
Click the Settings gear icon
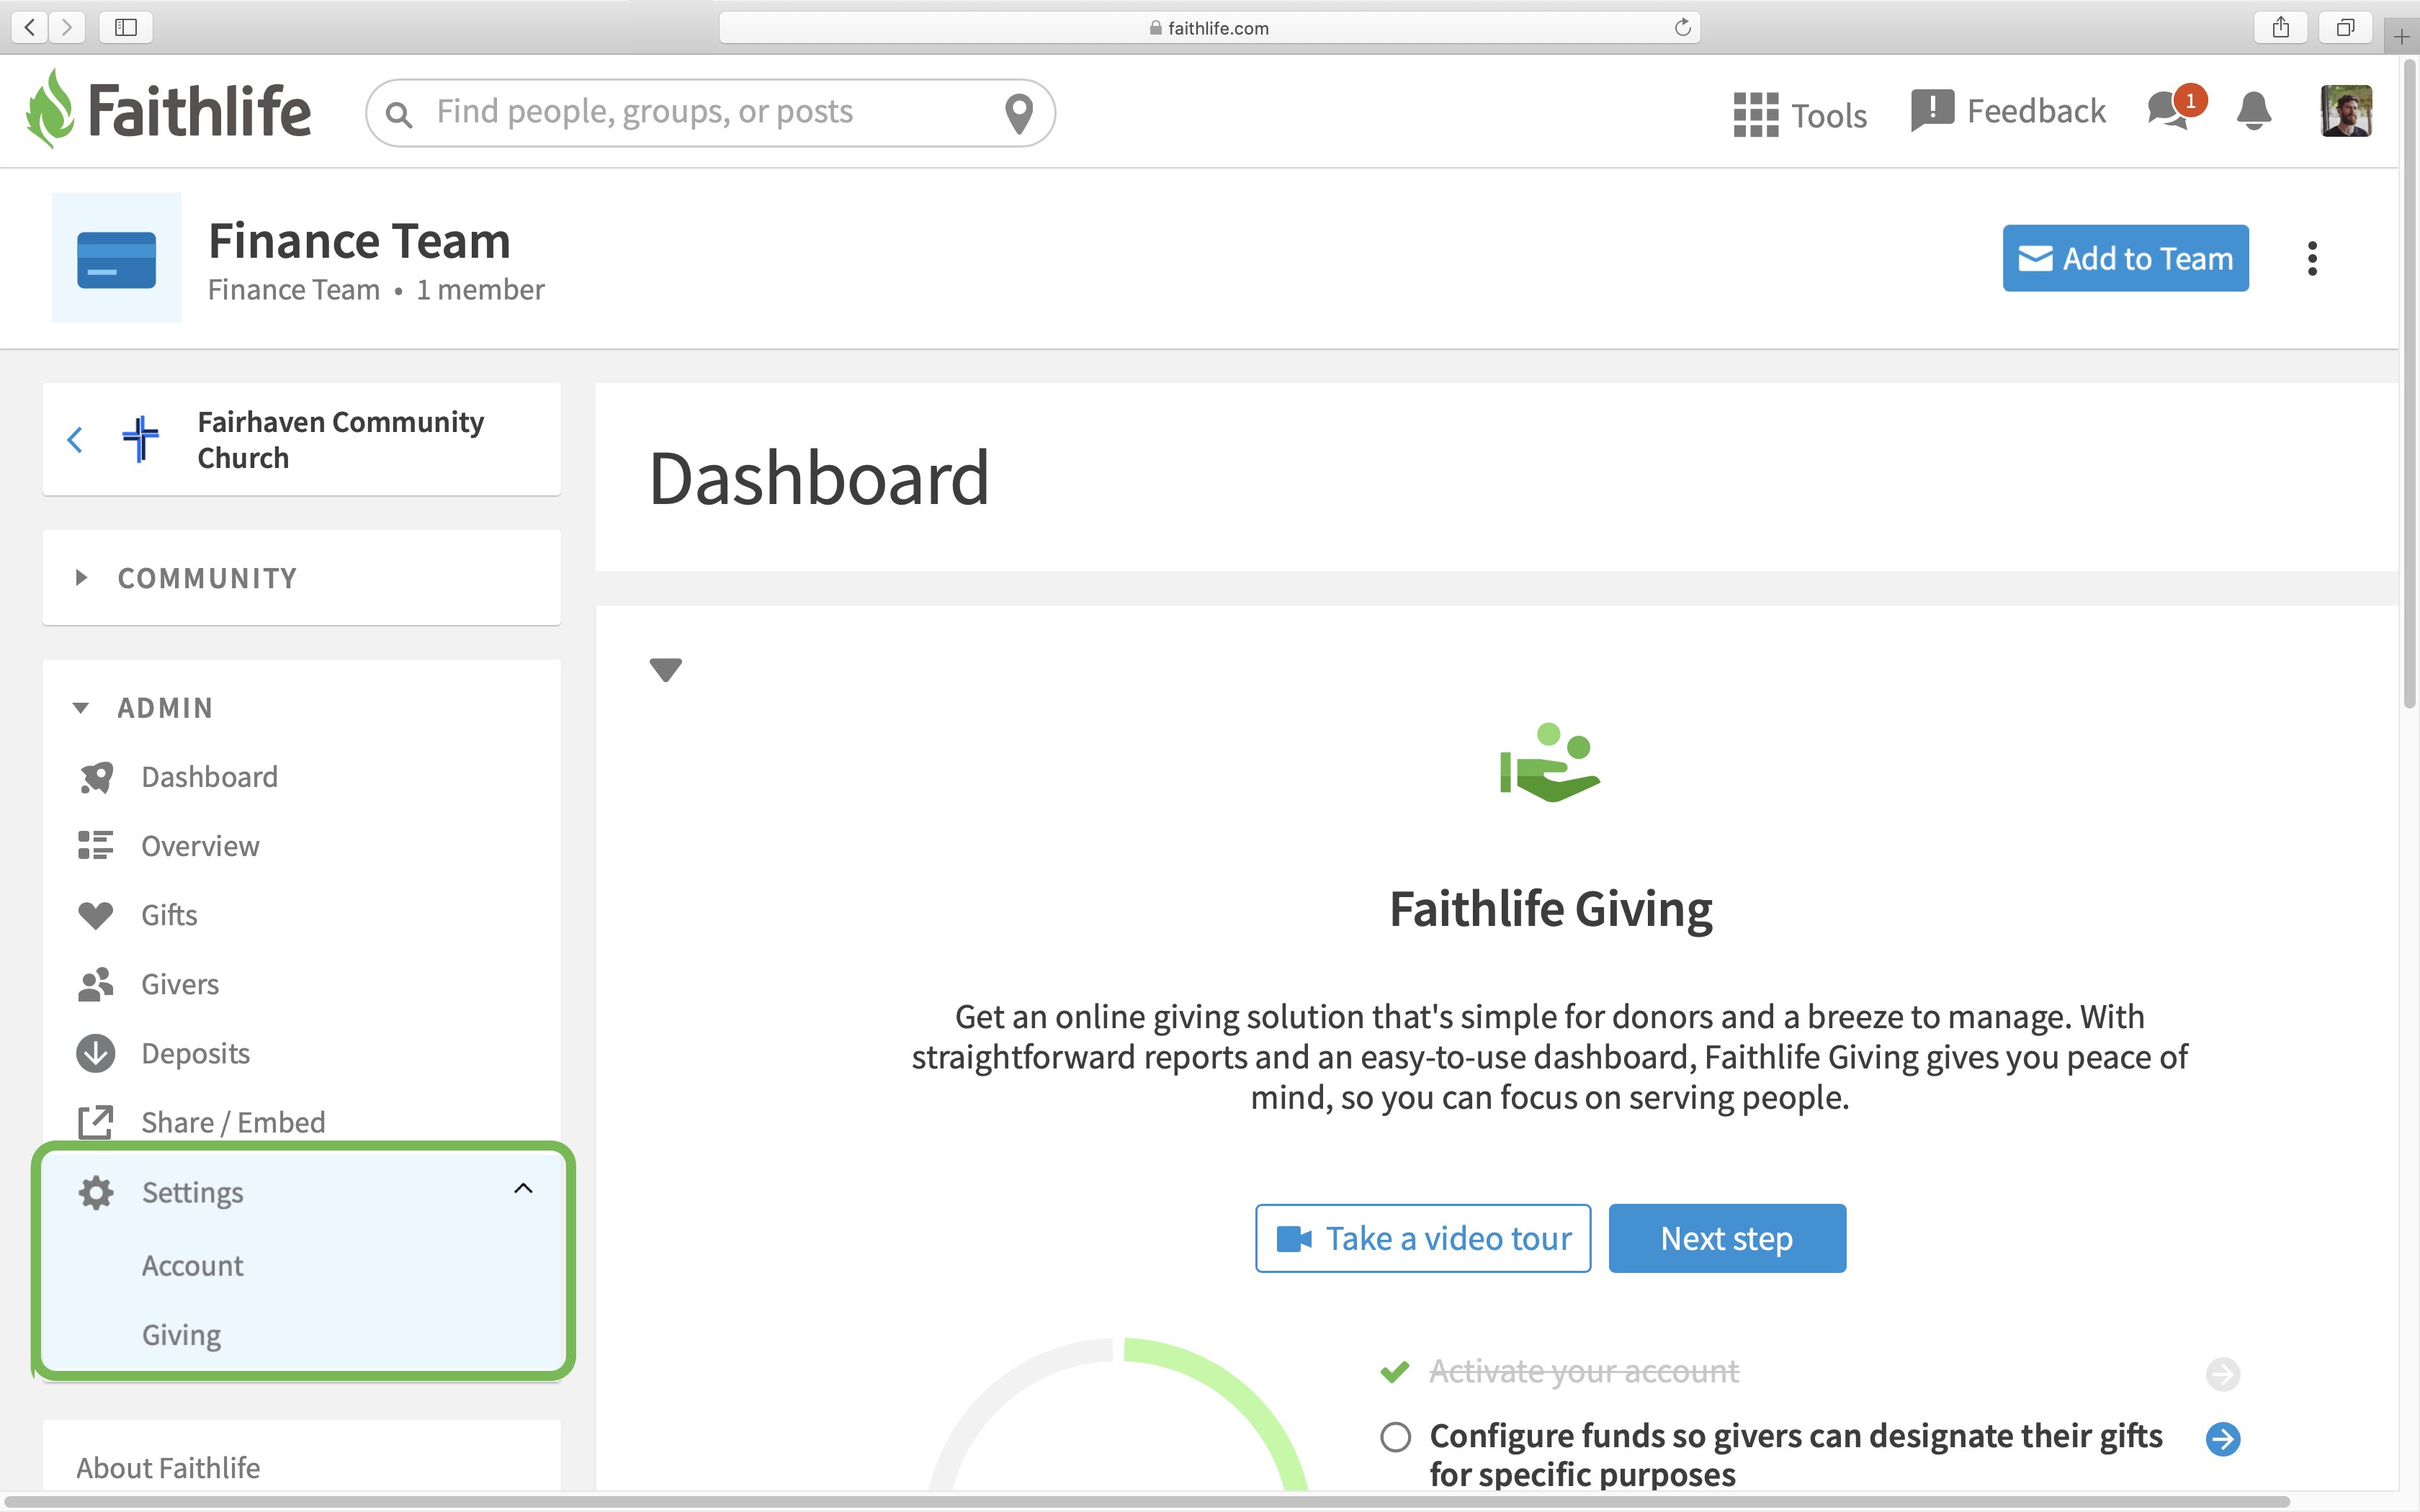[x=96, y=1192]
